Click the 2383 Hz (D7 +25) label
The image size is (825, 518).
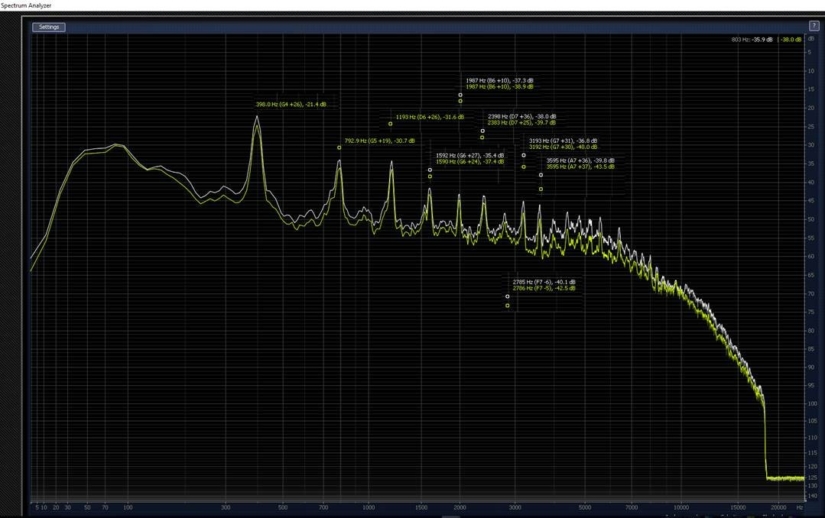tap(522, 123)
